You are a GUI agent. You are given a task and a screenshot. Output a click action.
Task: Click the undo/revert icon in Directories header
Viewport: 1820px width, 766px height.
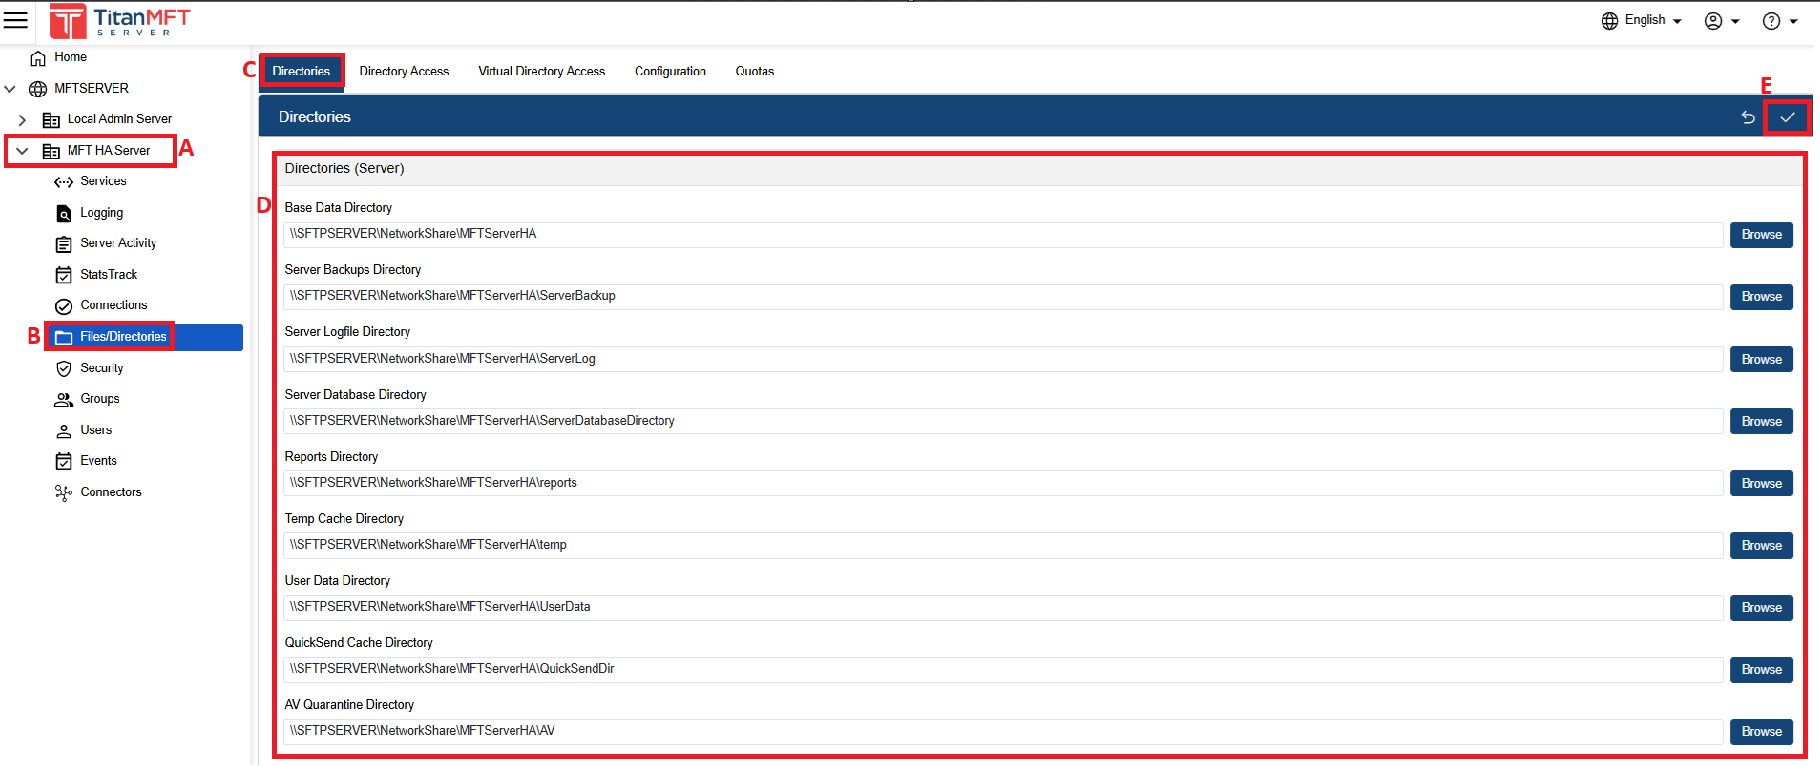pyautogui.click(x=1748, y=117)
